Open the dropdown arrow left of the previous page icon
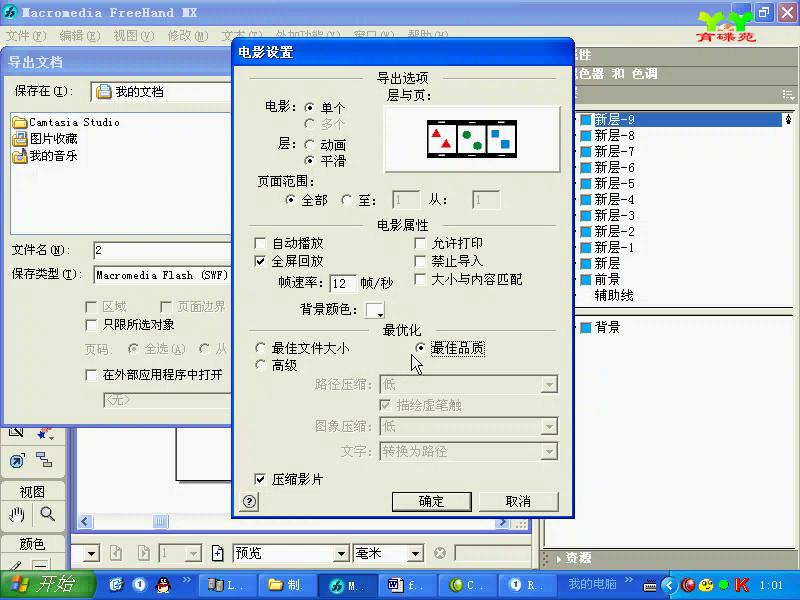The height and width of the screenshot is (600, 800). click(92, 553)
